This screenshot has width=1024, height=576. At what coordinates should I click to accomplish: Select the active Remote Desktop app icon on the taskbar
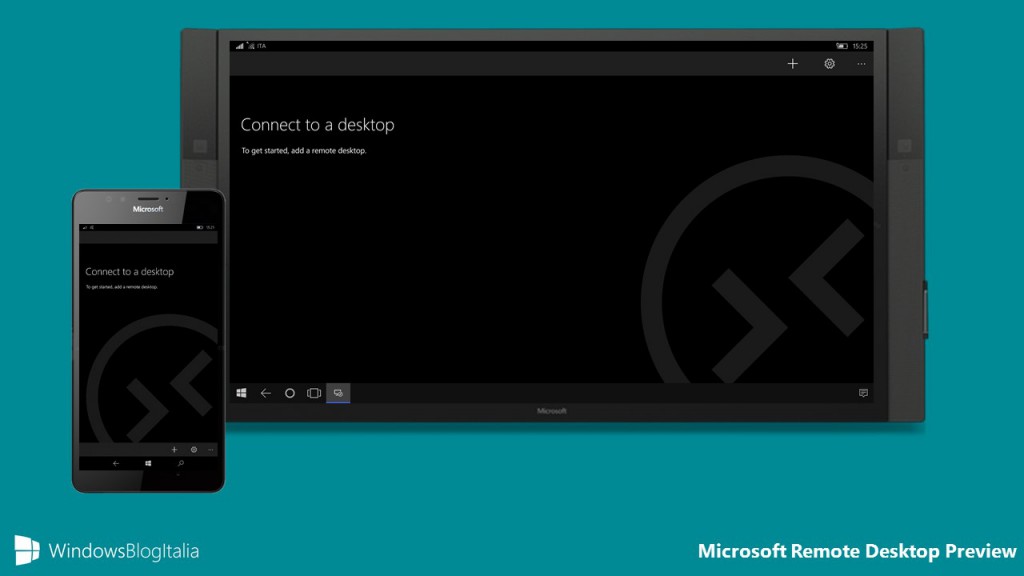pos(339,393)
